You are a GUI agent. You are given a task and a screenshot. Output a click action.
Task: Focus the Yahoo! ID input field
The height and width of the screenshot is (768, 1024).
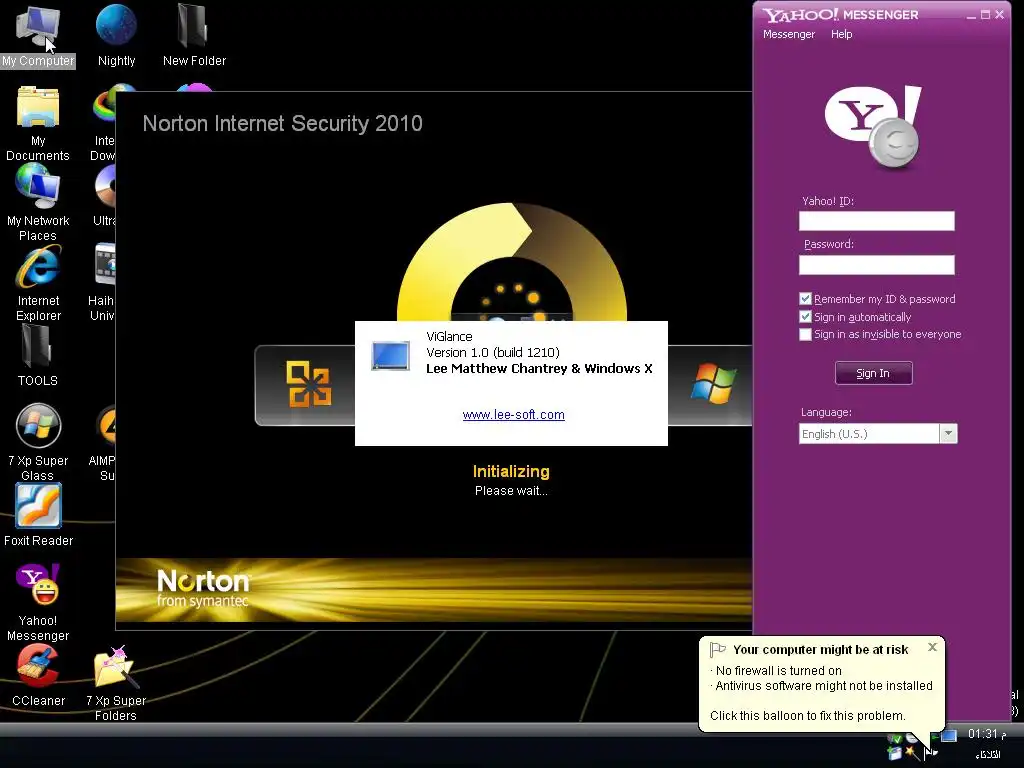tap(876, 221)
